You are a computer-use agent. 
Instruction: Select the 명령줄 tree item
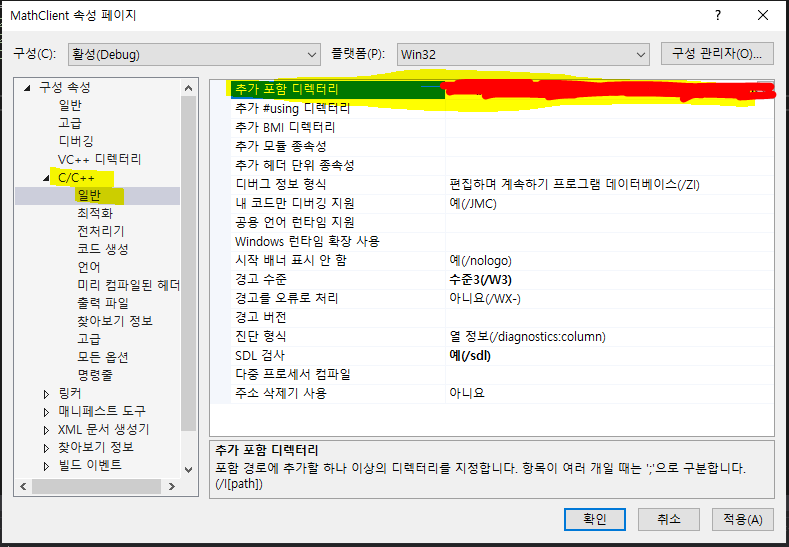tap(95, 375)
